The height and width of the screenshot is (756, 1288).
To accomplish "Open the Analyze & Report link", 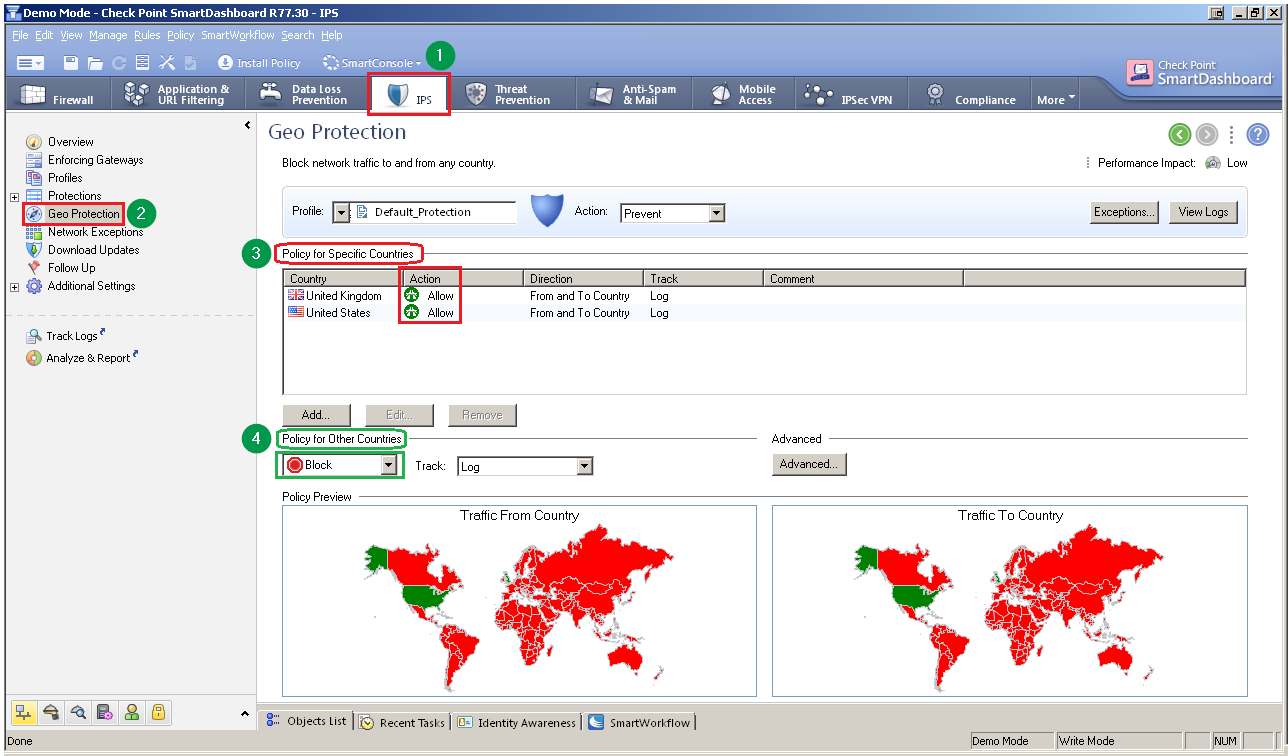I will coord(88,358).
